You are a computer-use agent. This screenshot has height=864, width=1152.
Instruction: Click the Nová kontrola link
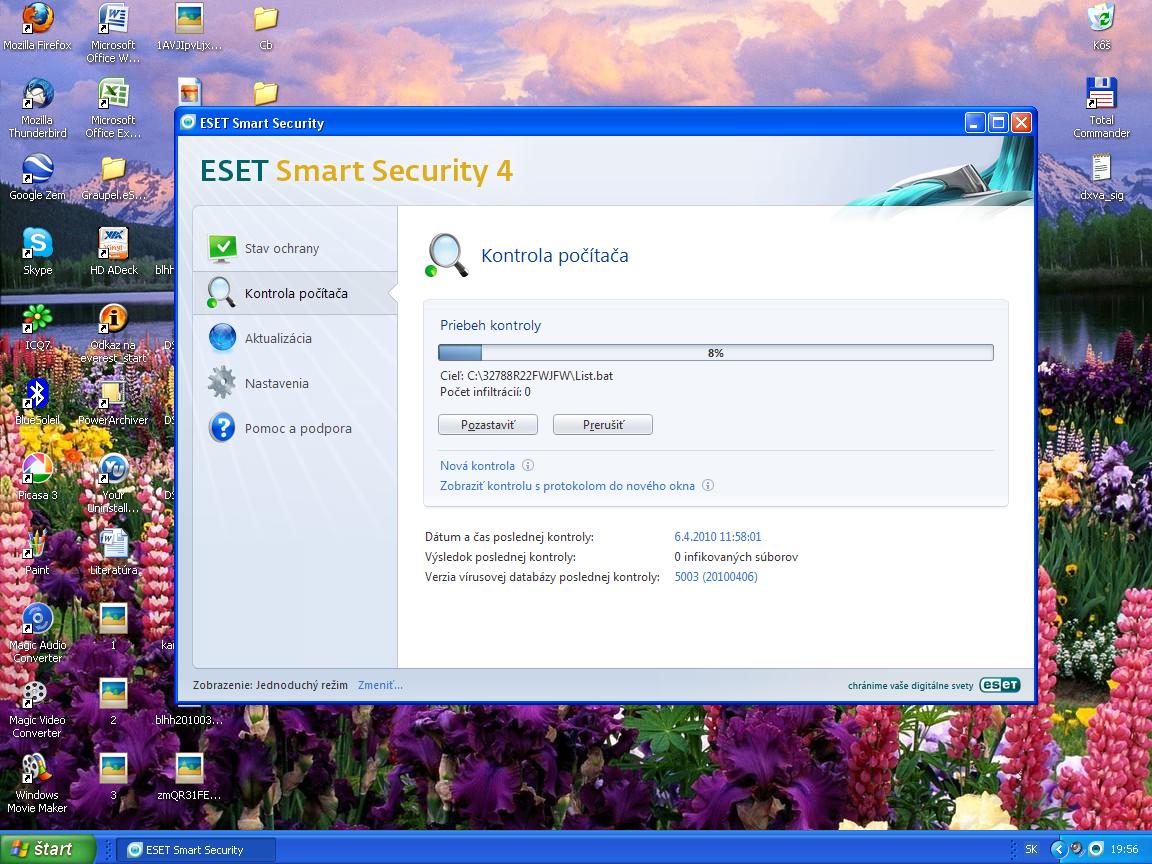tap(477, 466)
